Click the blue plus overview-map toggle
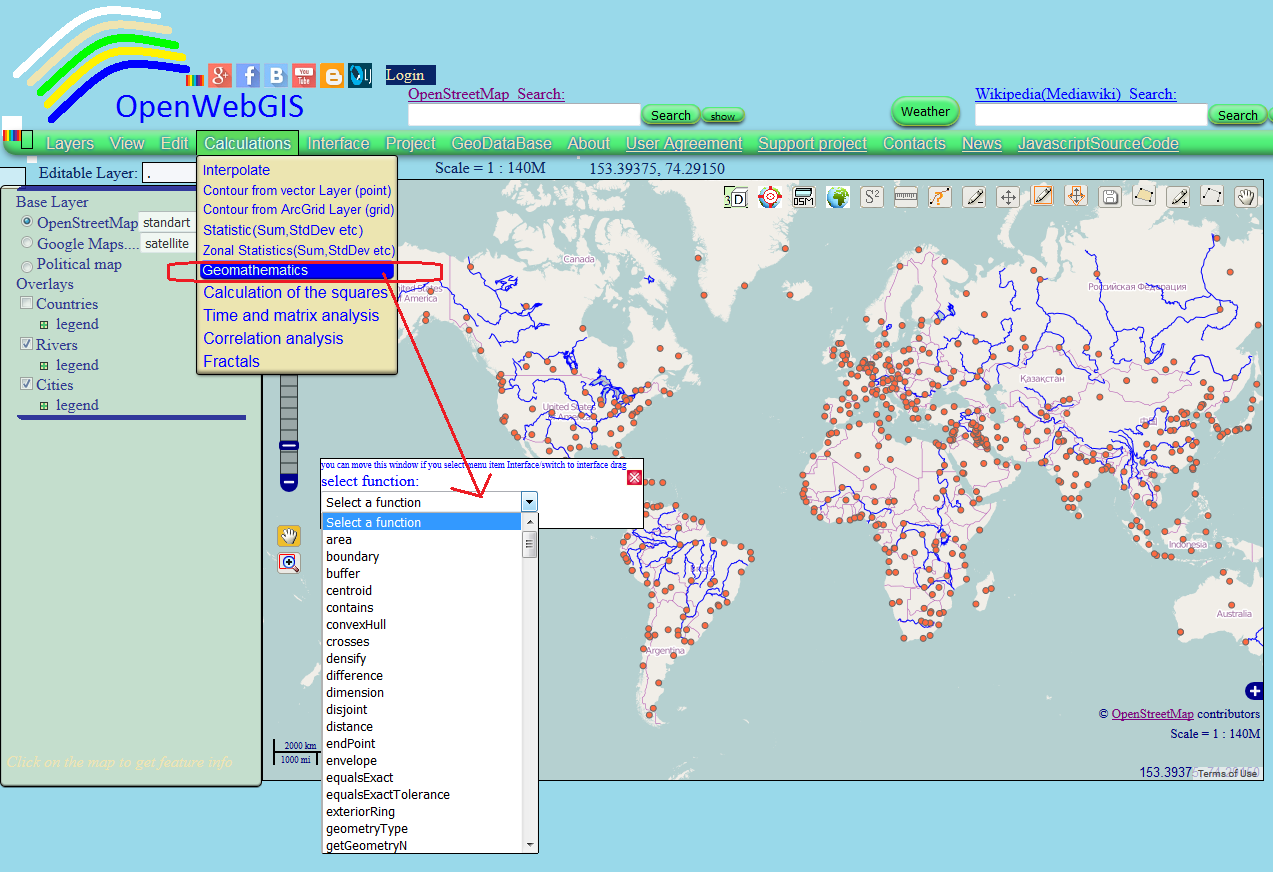This screenshot has width=1273, height=872. 1254,691
